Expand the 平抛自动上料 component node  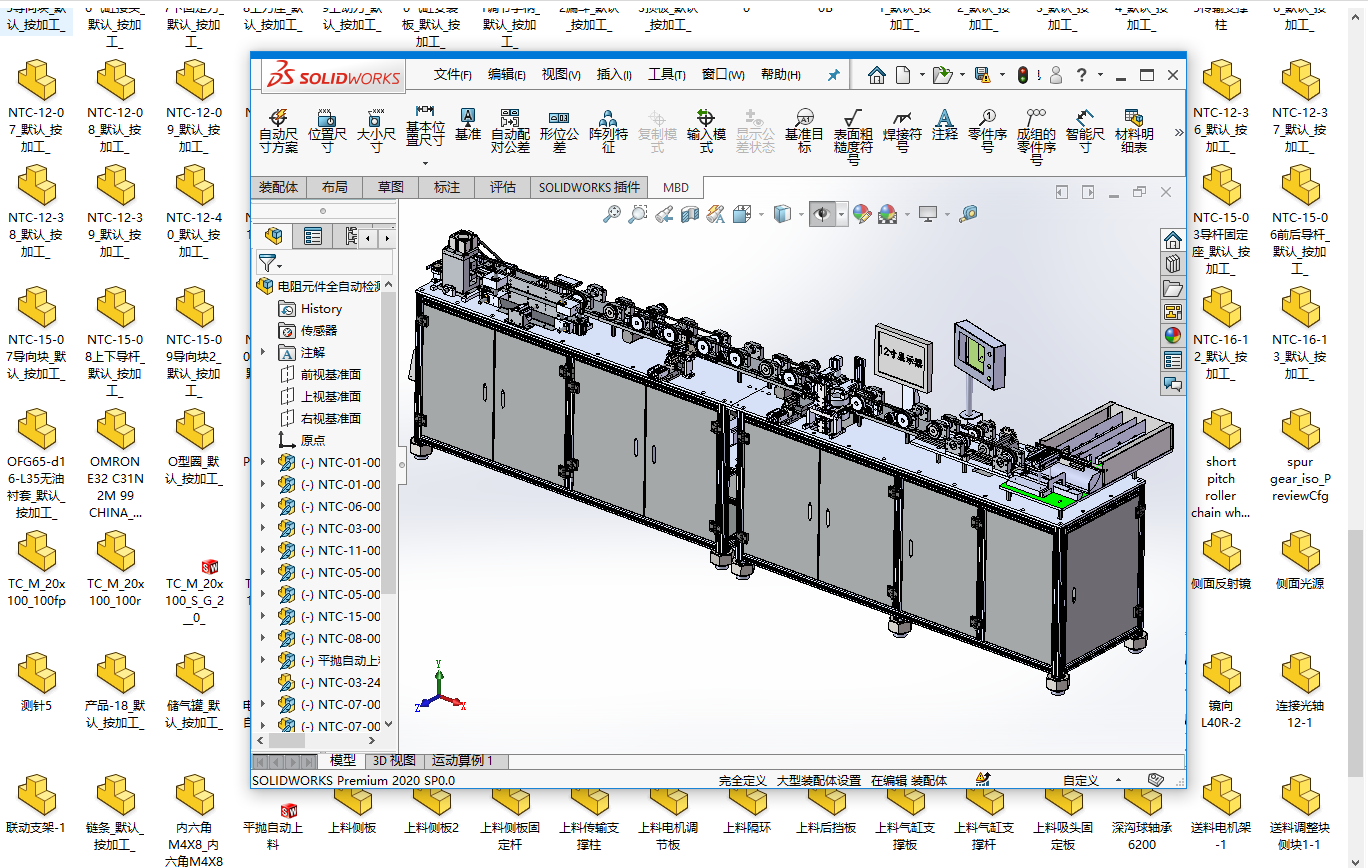[264, 660]
